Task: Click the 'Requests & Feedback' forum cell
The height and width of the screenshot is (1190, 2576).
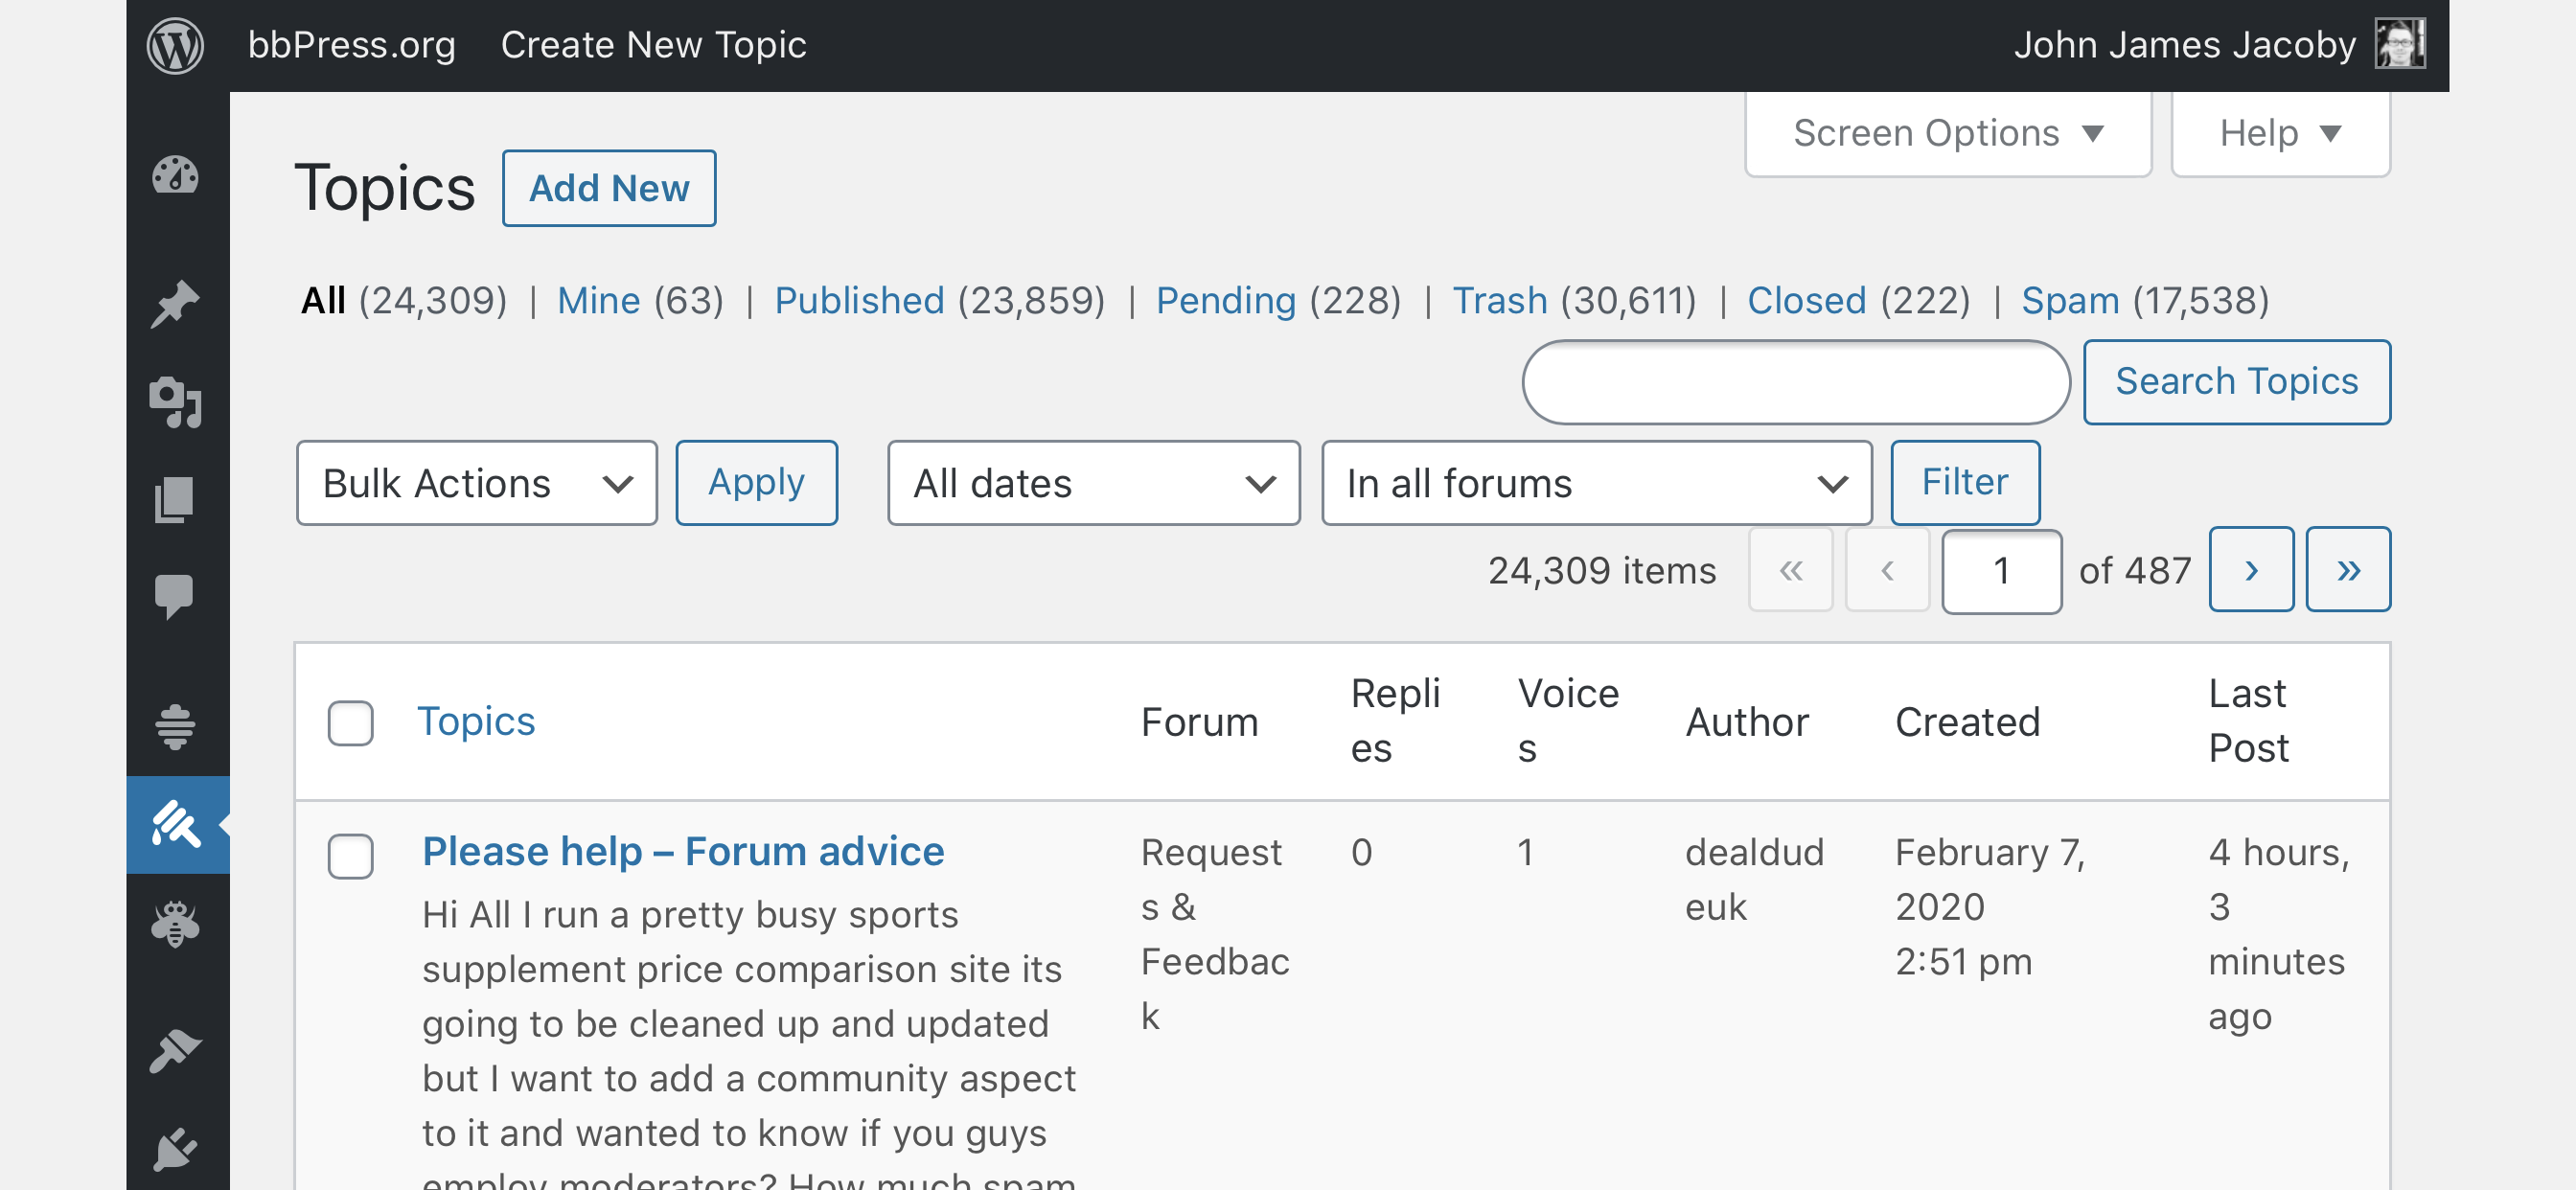Action: [x=1215, y=934]
